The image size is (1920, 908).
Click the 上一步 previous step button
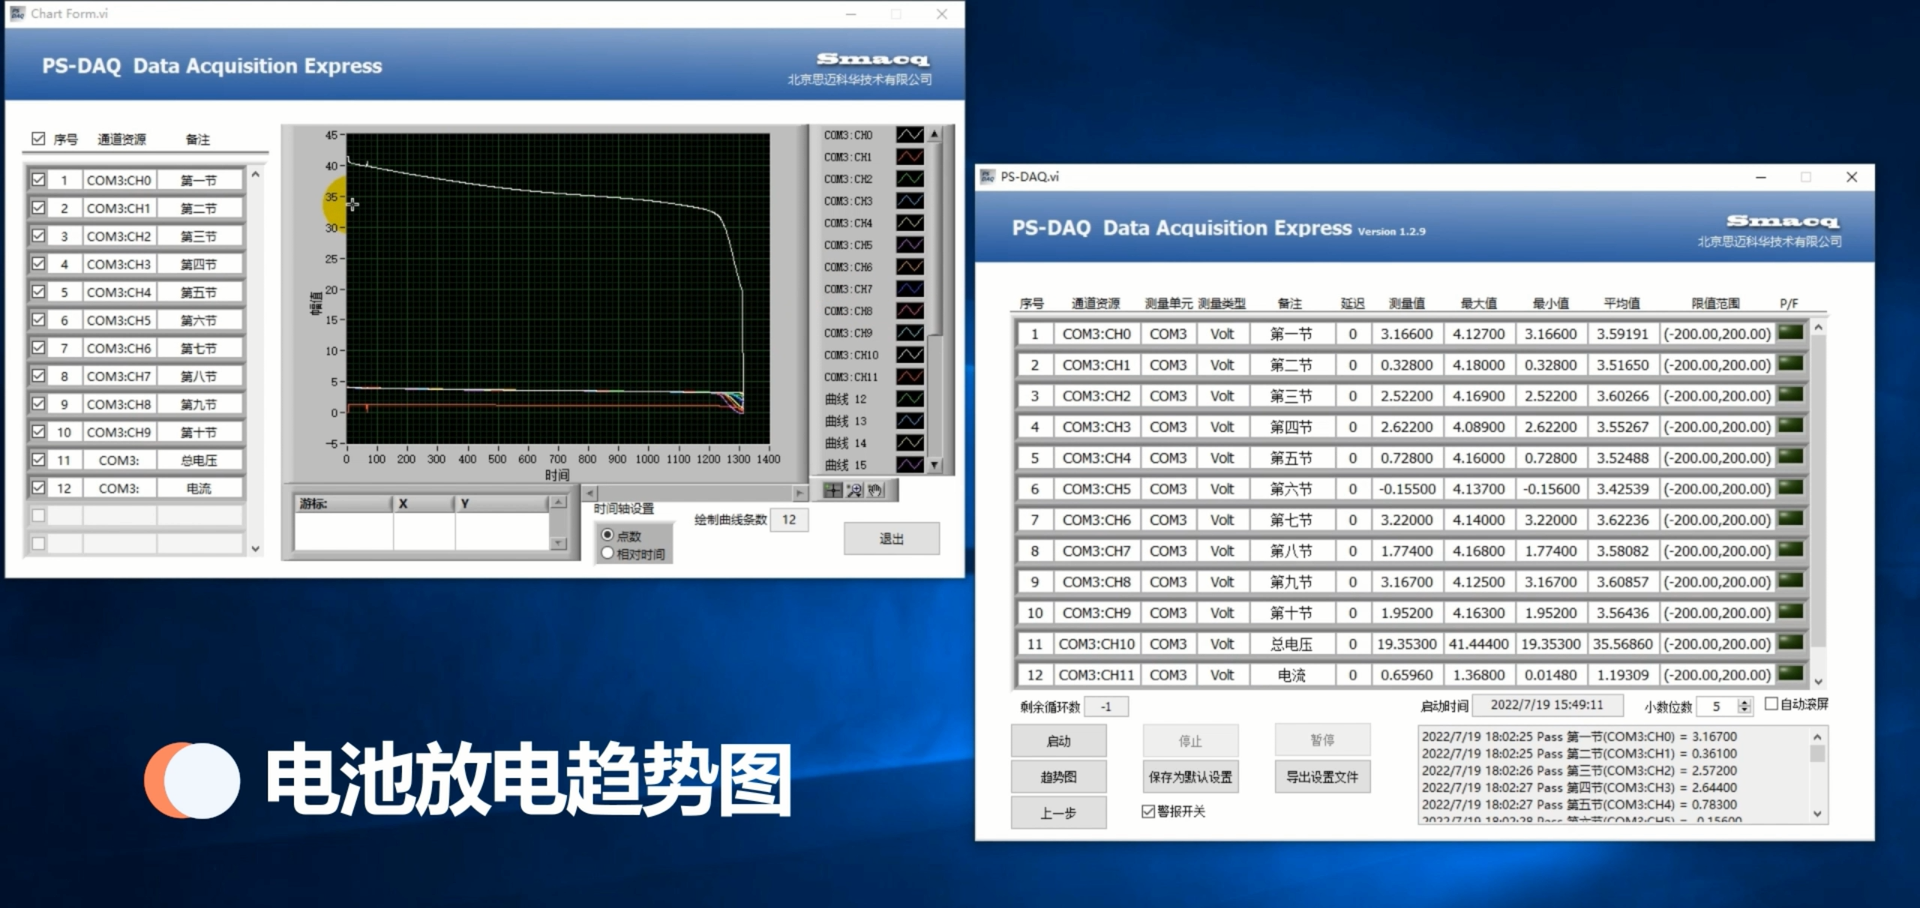click(x=1058, y=813)
